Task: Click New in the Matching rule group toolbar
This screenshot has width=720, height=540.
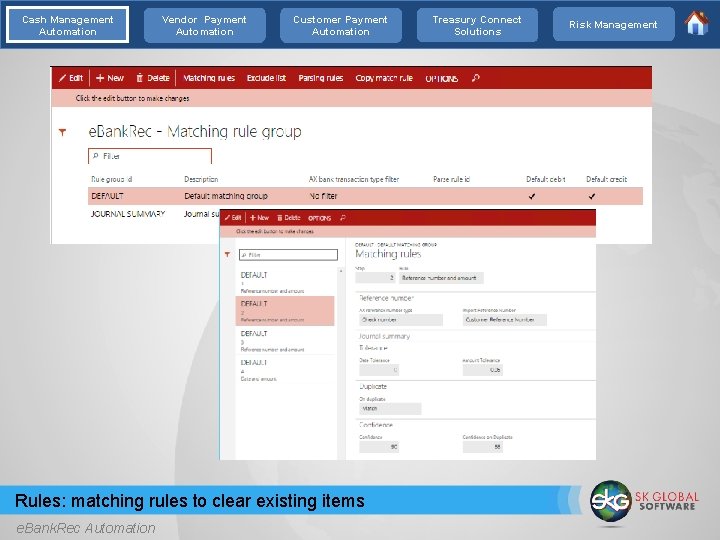Action: tap(110, 78)
